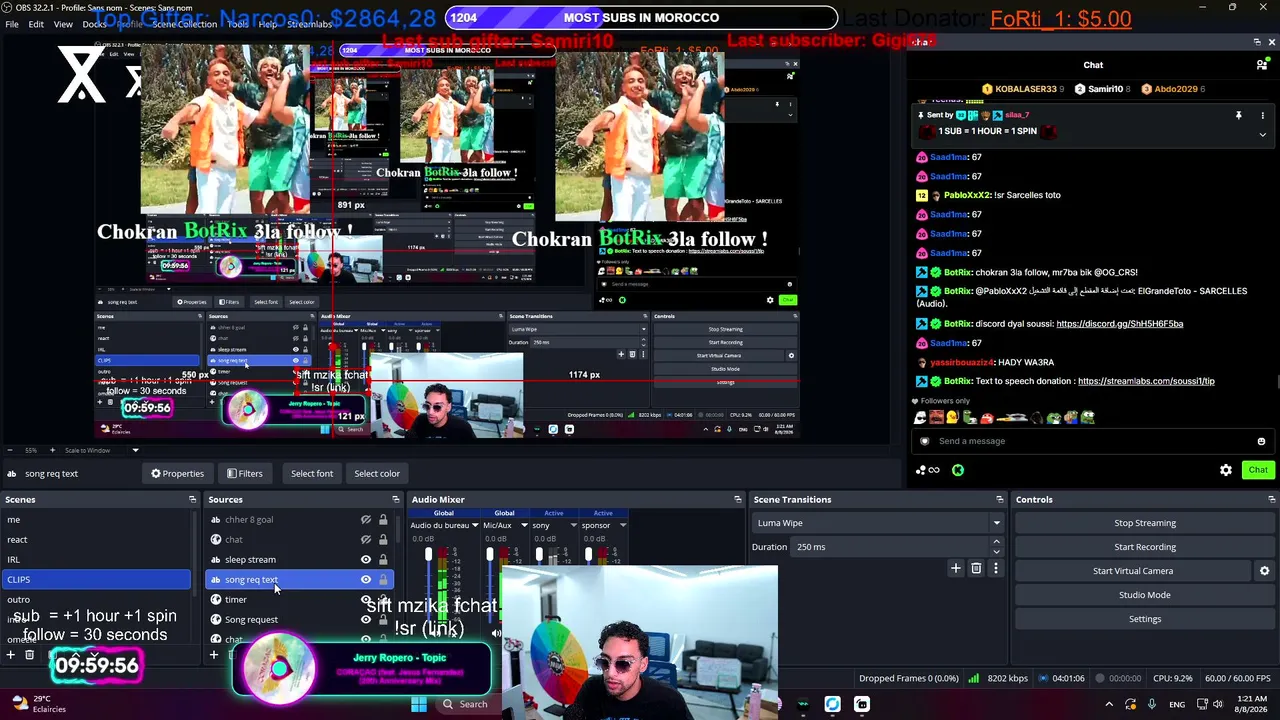Open Audio du bureau mixer dropdown
Viewport: 1280px width, 720px height.
click(475, 525)
